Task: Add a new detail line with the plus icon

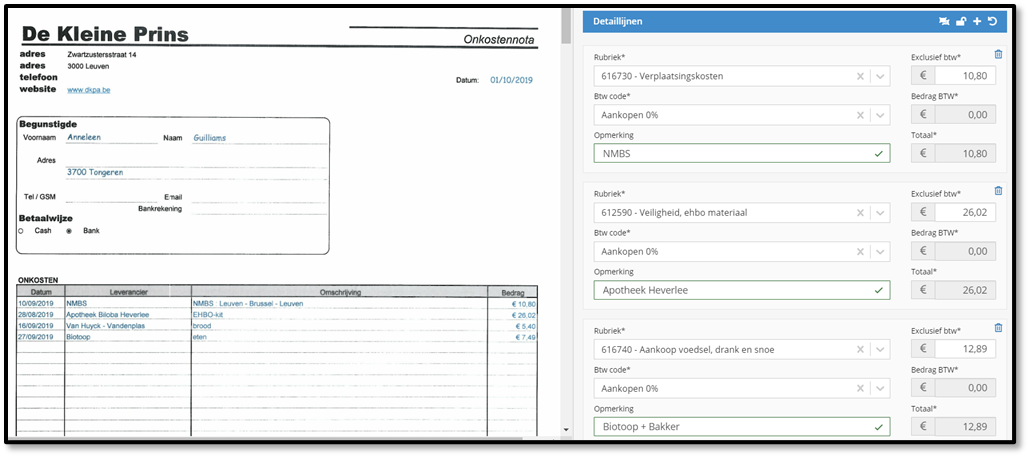Action: (x=977, y=22)
